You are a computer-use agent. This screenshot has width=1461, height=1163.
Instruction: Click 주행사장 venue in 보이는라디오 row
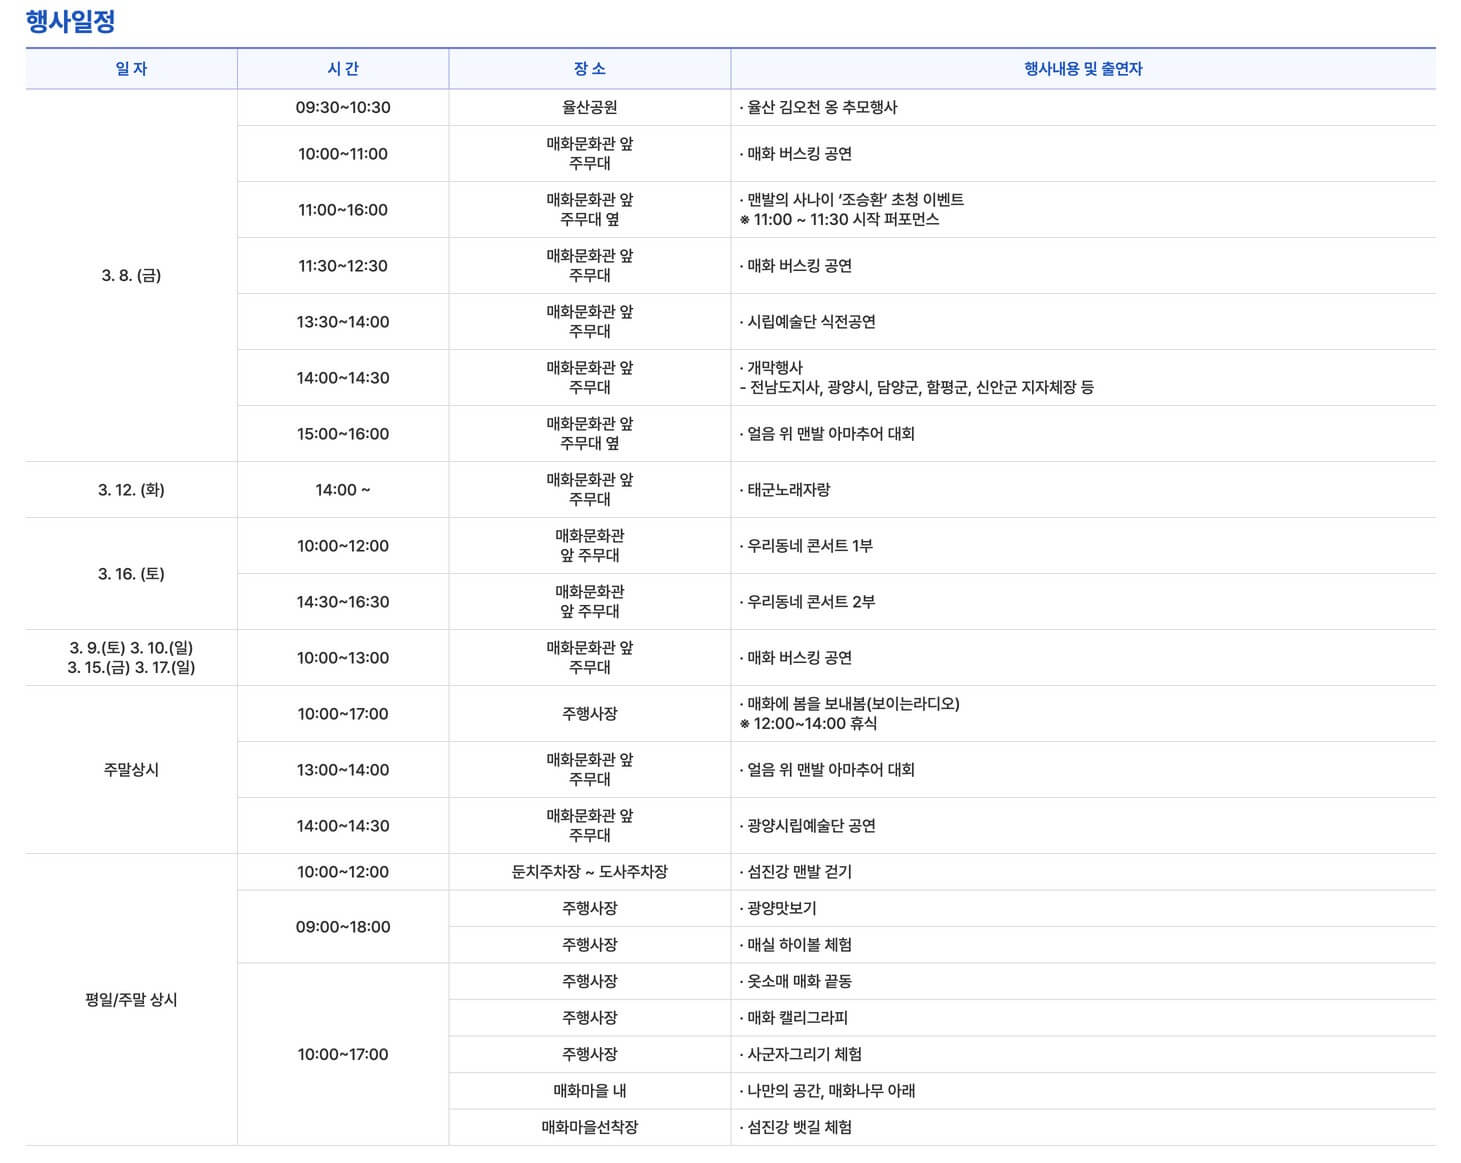pyautogui.click(x=590, y=714)
